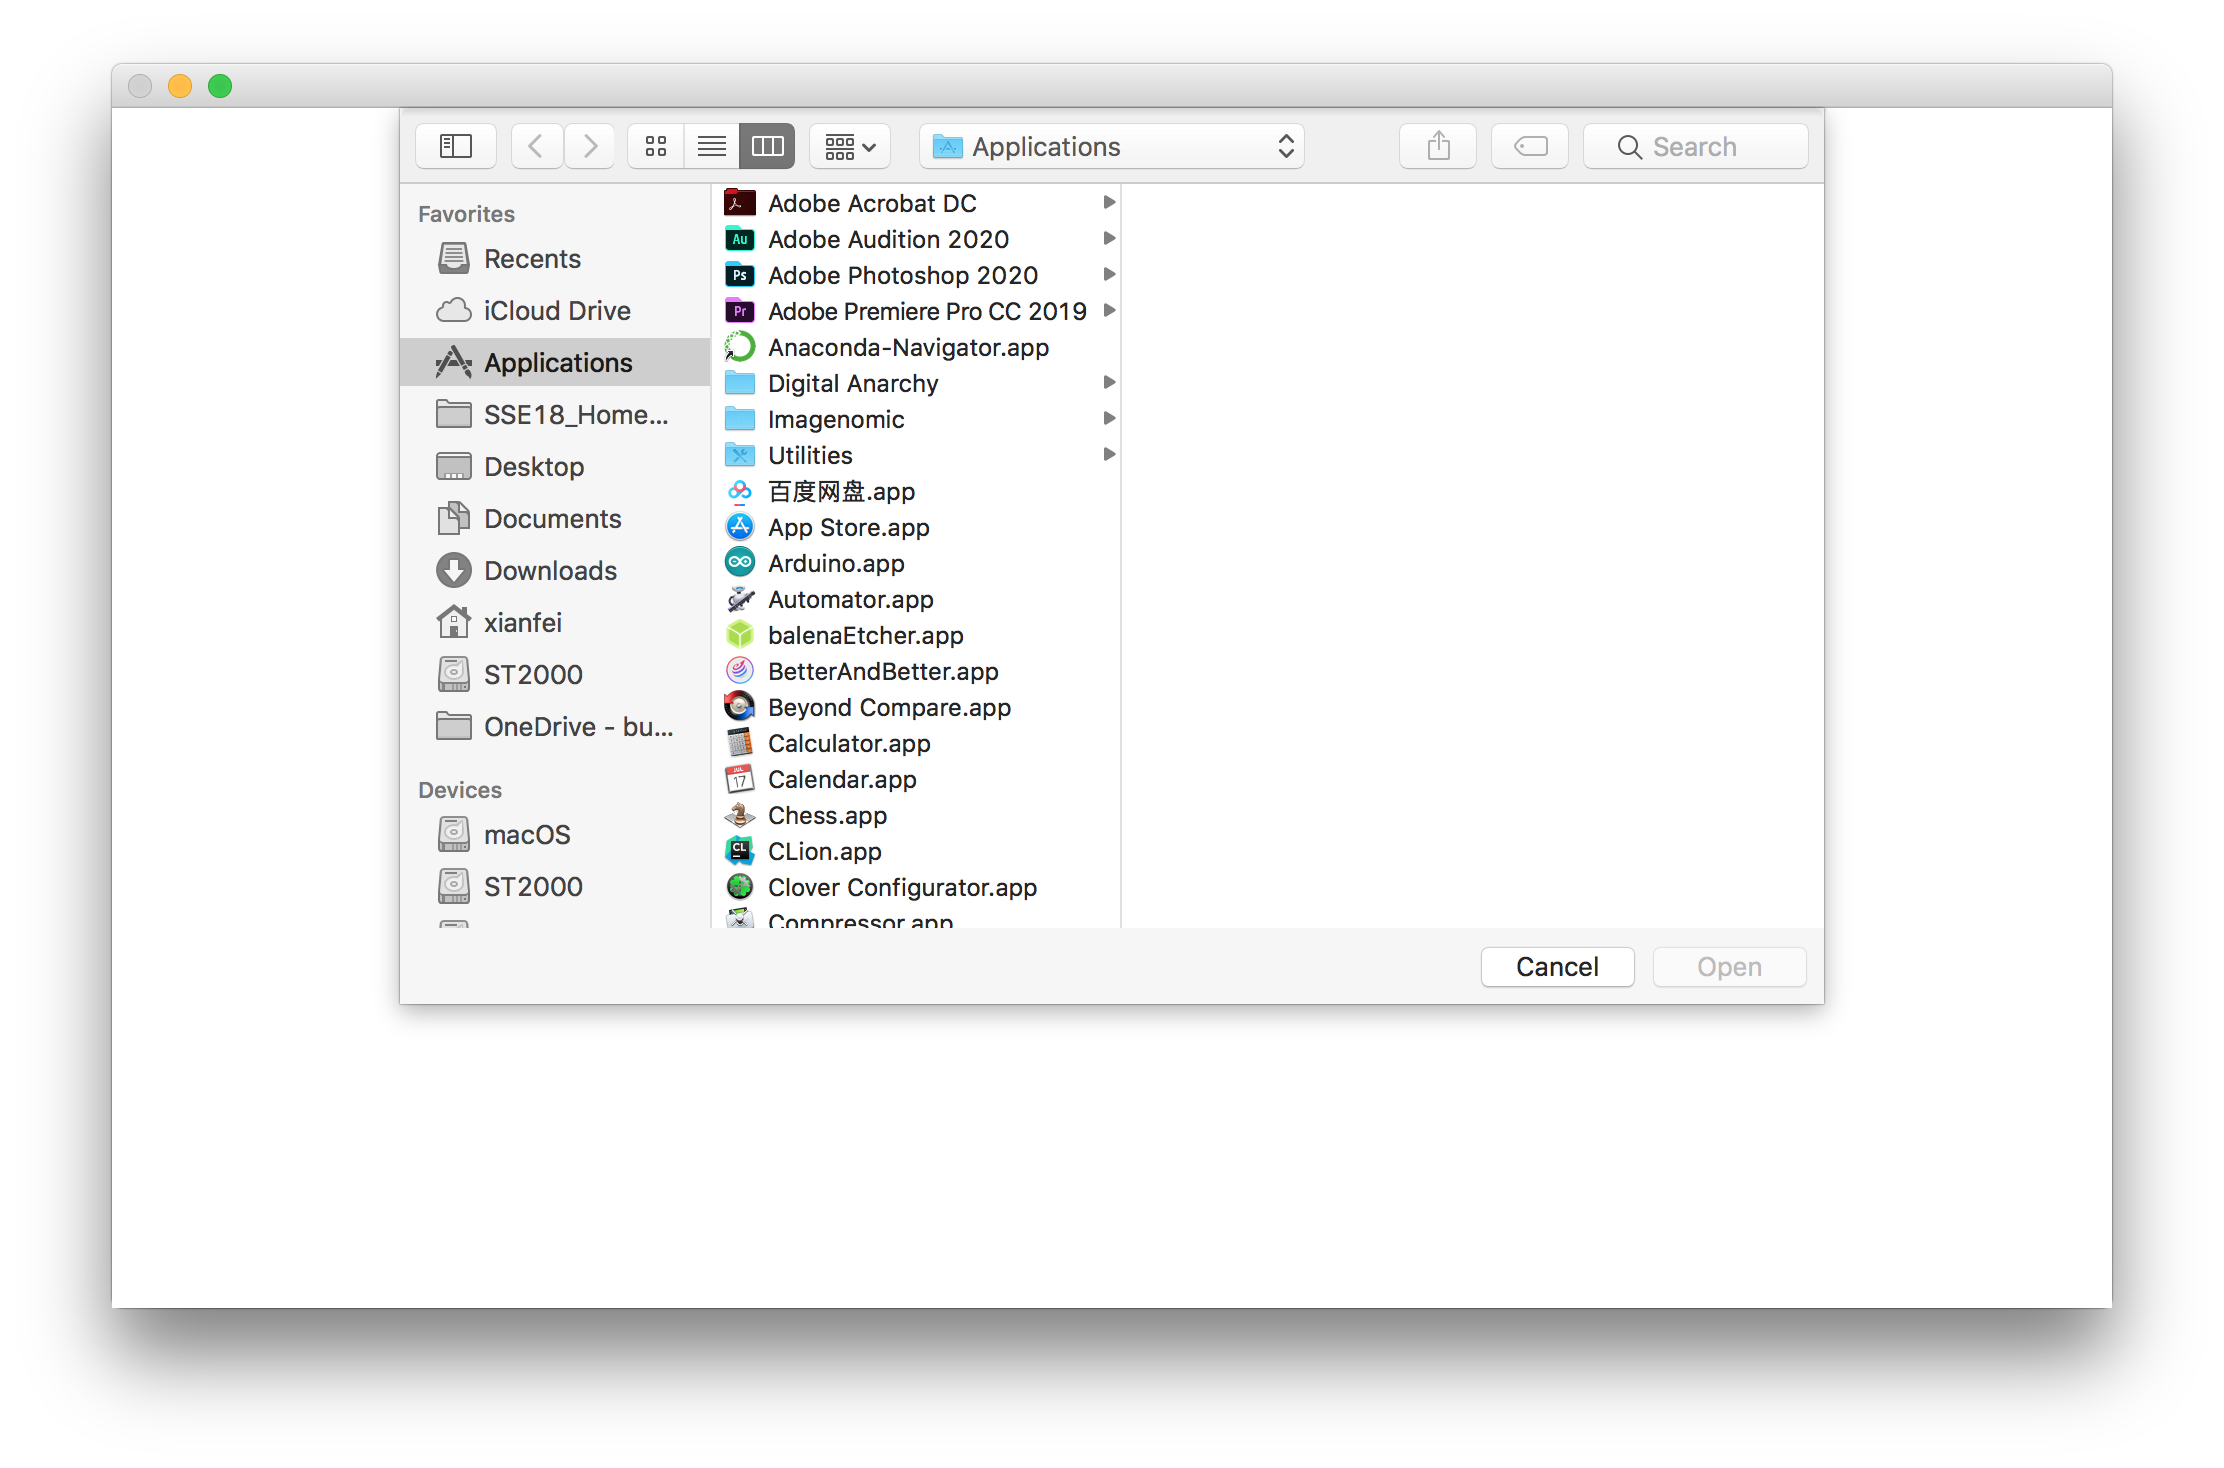
Task: Select column view mode
Action: pyautogui.click(x=767, y=146)
